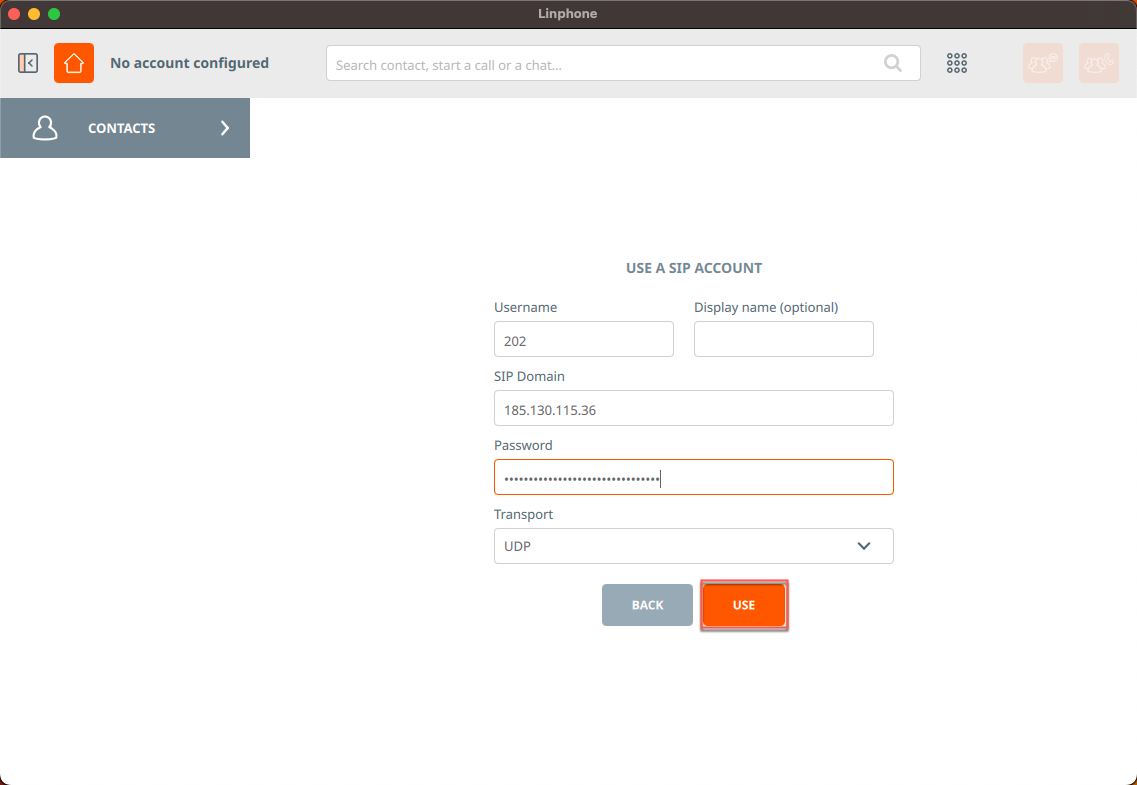Go to the orange Home icon
This screenshot has width=1137, height=785.
coord(74,63)
